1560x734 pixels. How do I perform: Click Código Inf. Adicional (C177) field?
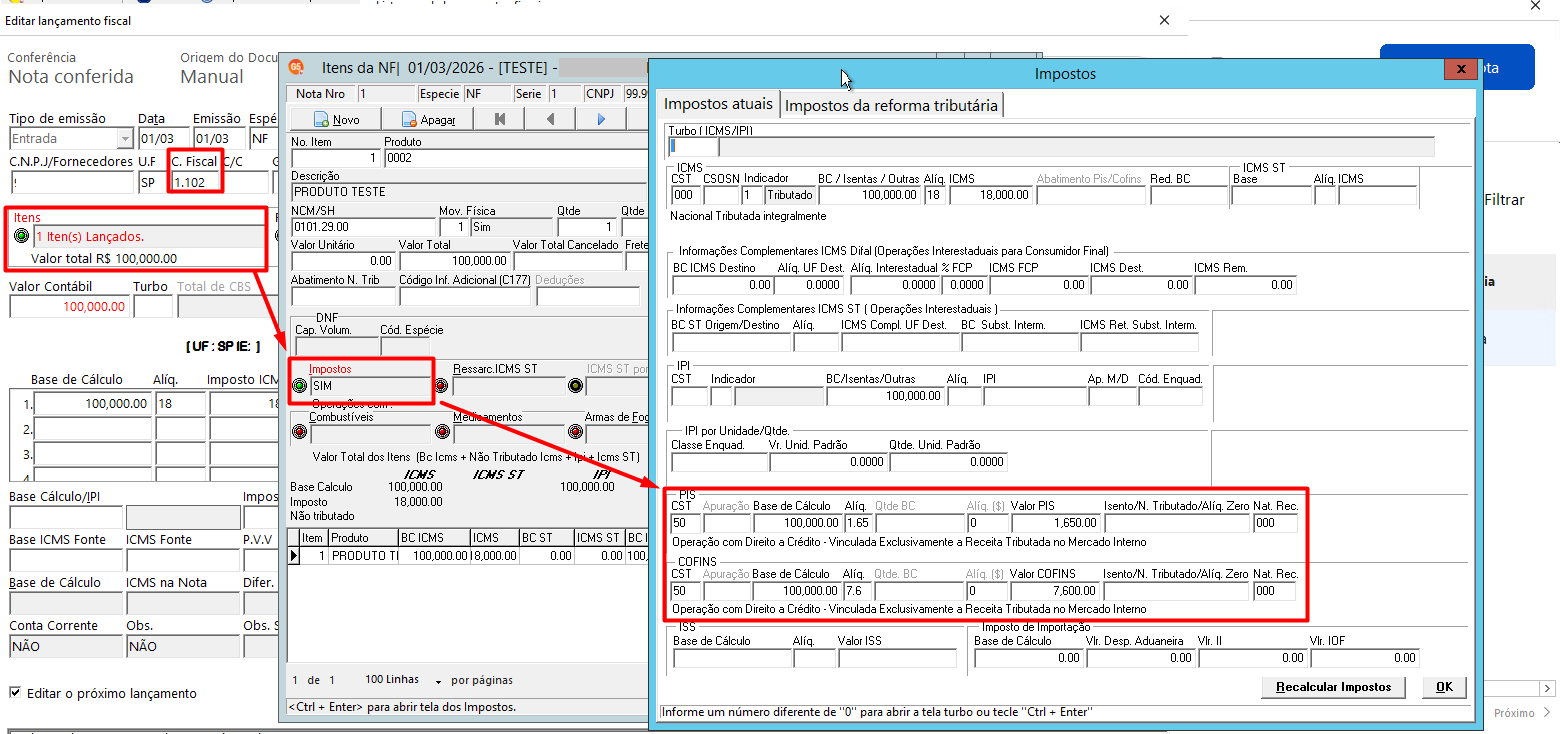(465, 296)
